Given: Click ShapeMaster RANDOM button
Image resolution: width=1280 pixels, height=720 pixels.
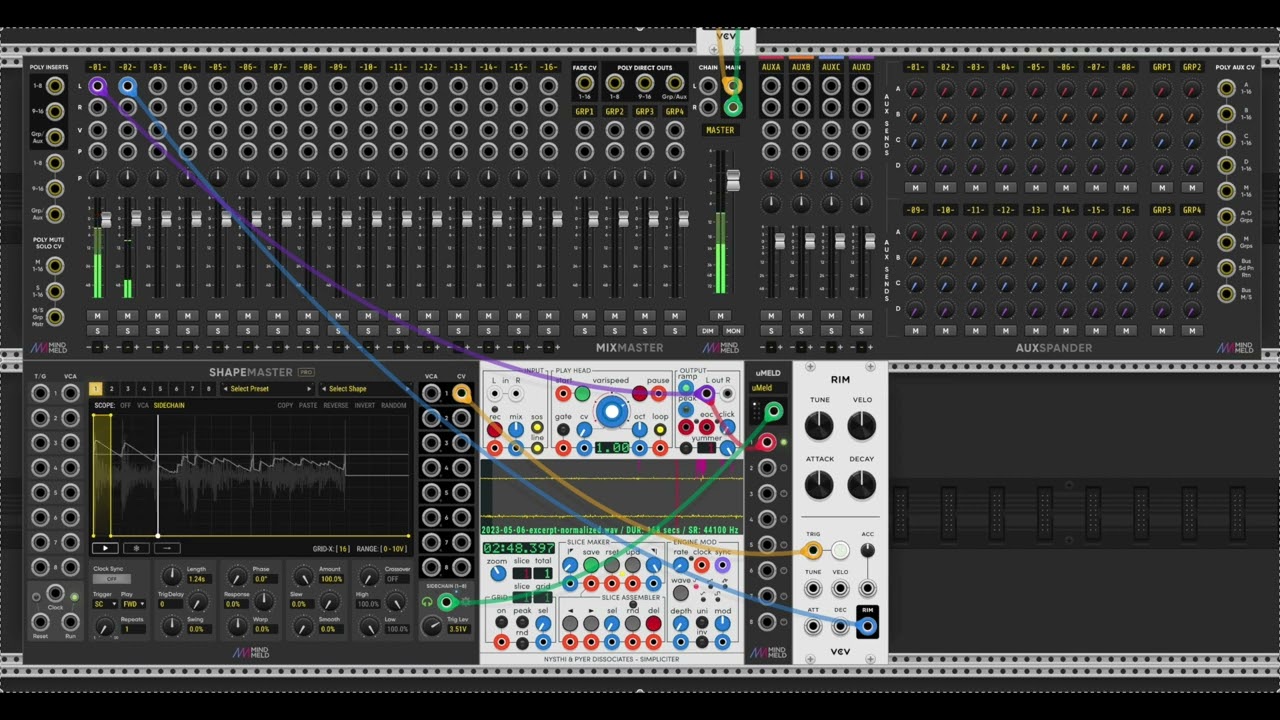Looking at the screenshot, I should [x=394, y=406].
